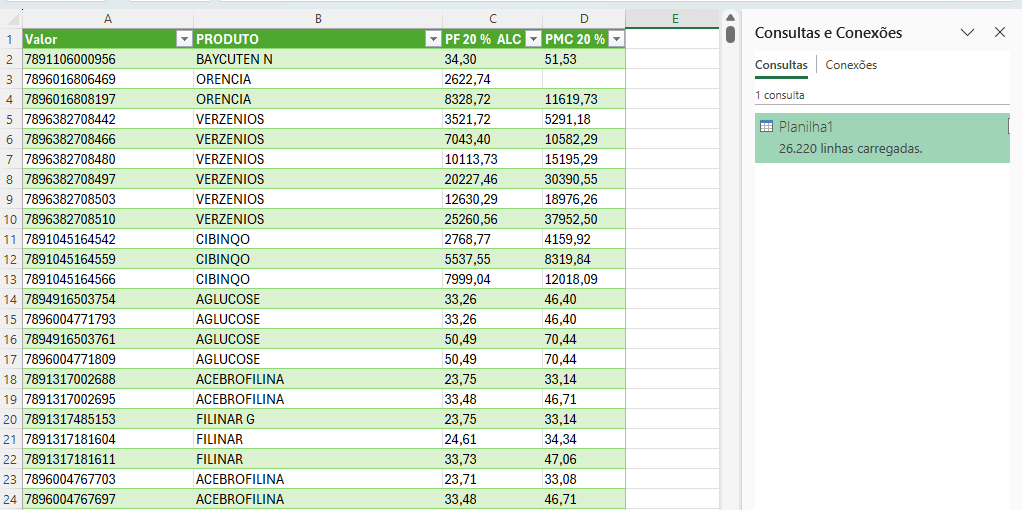Click the 26.220 linhas carregadas status text
This screenshot has width=1022, height=510.
[x=851, y=148]
